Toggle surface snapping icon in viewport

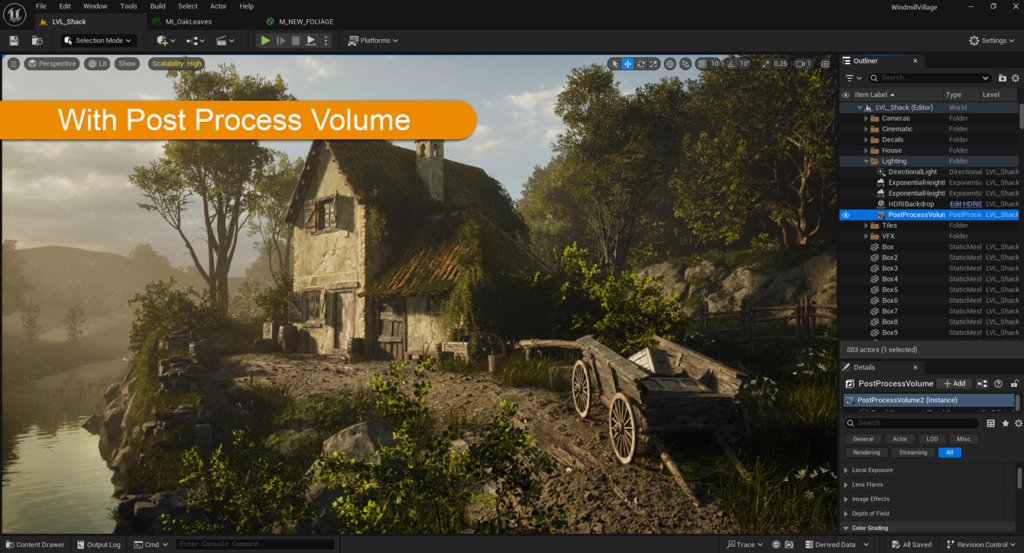click(x=686, y=63)
